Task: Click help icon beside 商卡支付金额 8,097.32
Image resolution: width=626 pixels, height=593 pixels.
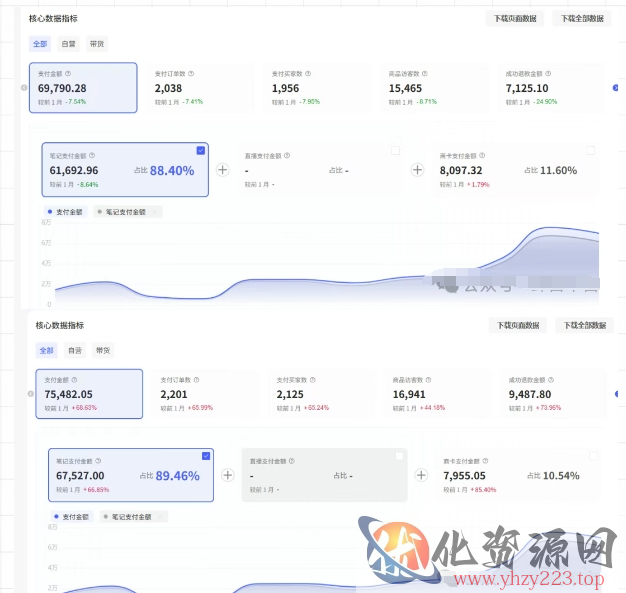Action: click(x=482, y=155)
